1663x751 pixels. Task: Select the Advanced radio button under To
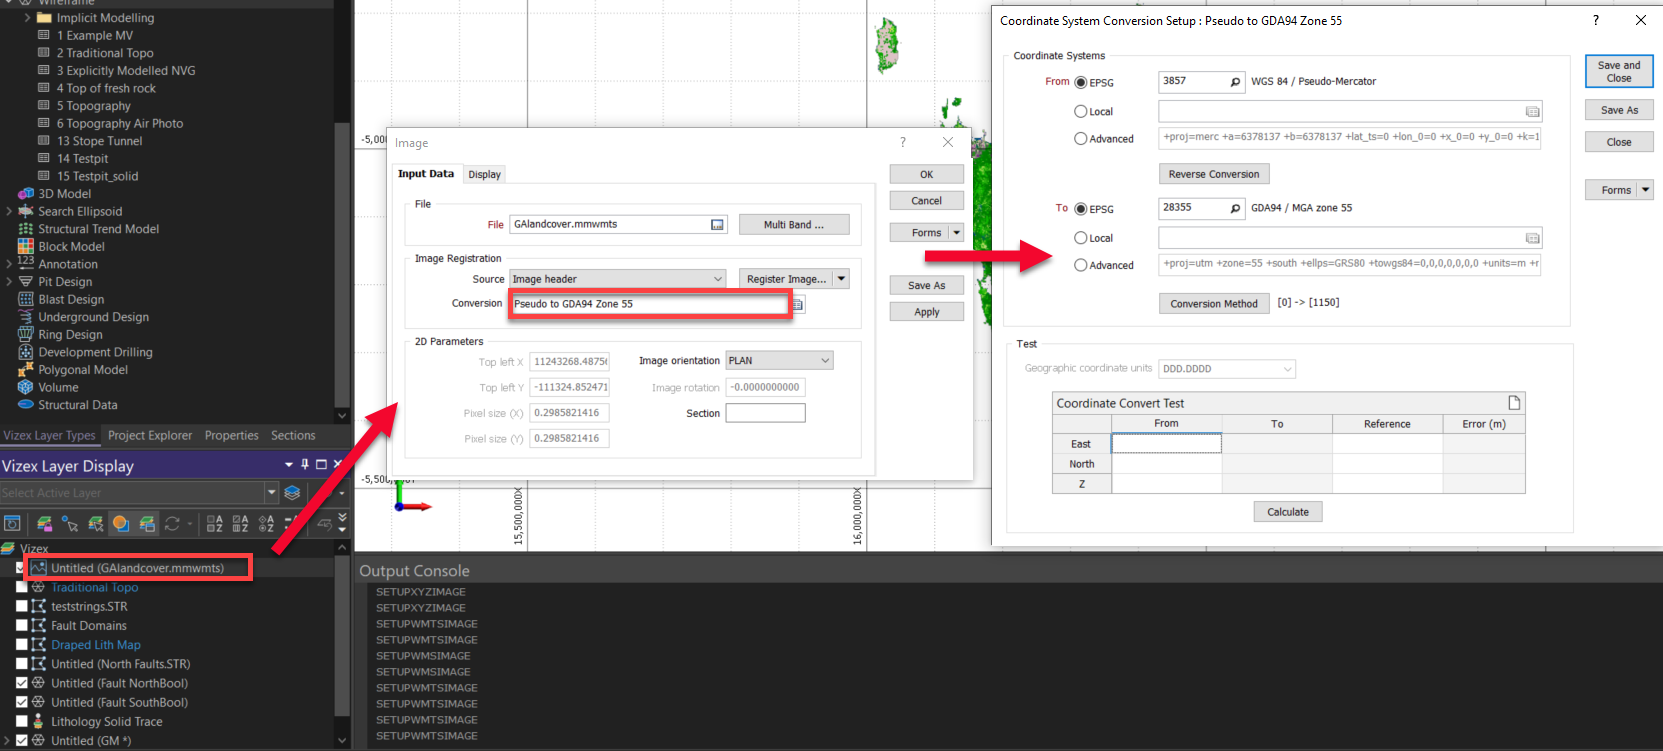(1081, 265)
